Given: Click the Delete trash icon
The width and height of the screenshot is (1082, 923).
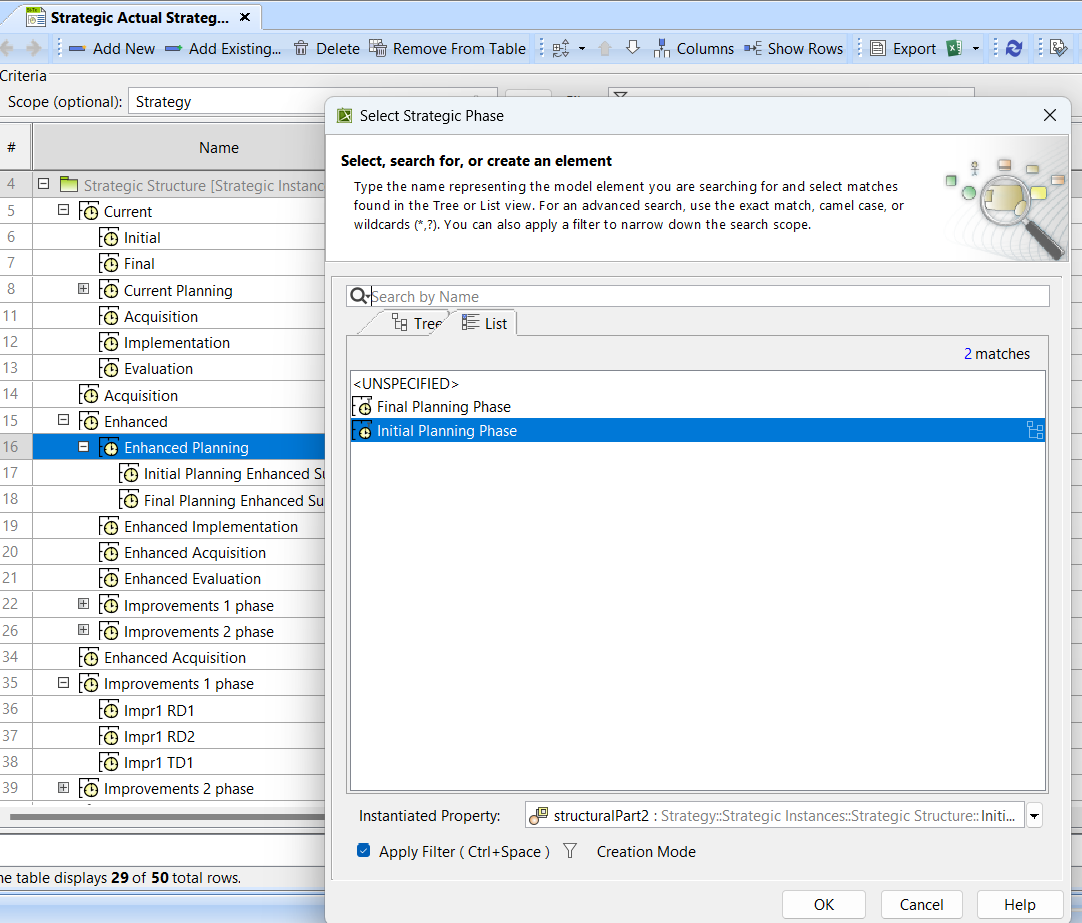Looking at the screenshot, I should point(301,48).
